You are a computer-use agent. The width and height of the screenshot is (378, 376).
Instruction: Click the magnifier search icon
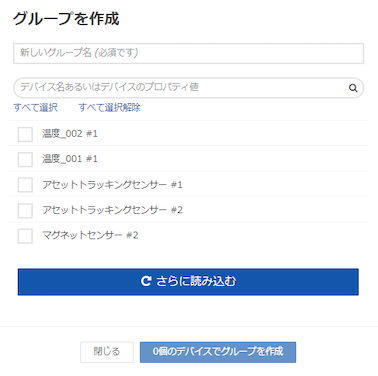(353, 88)
